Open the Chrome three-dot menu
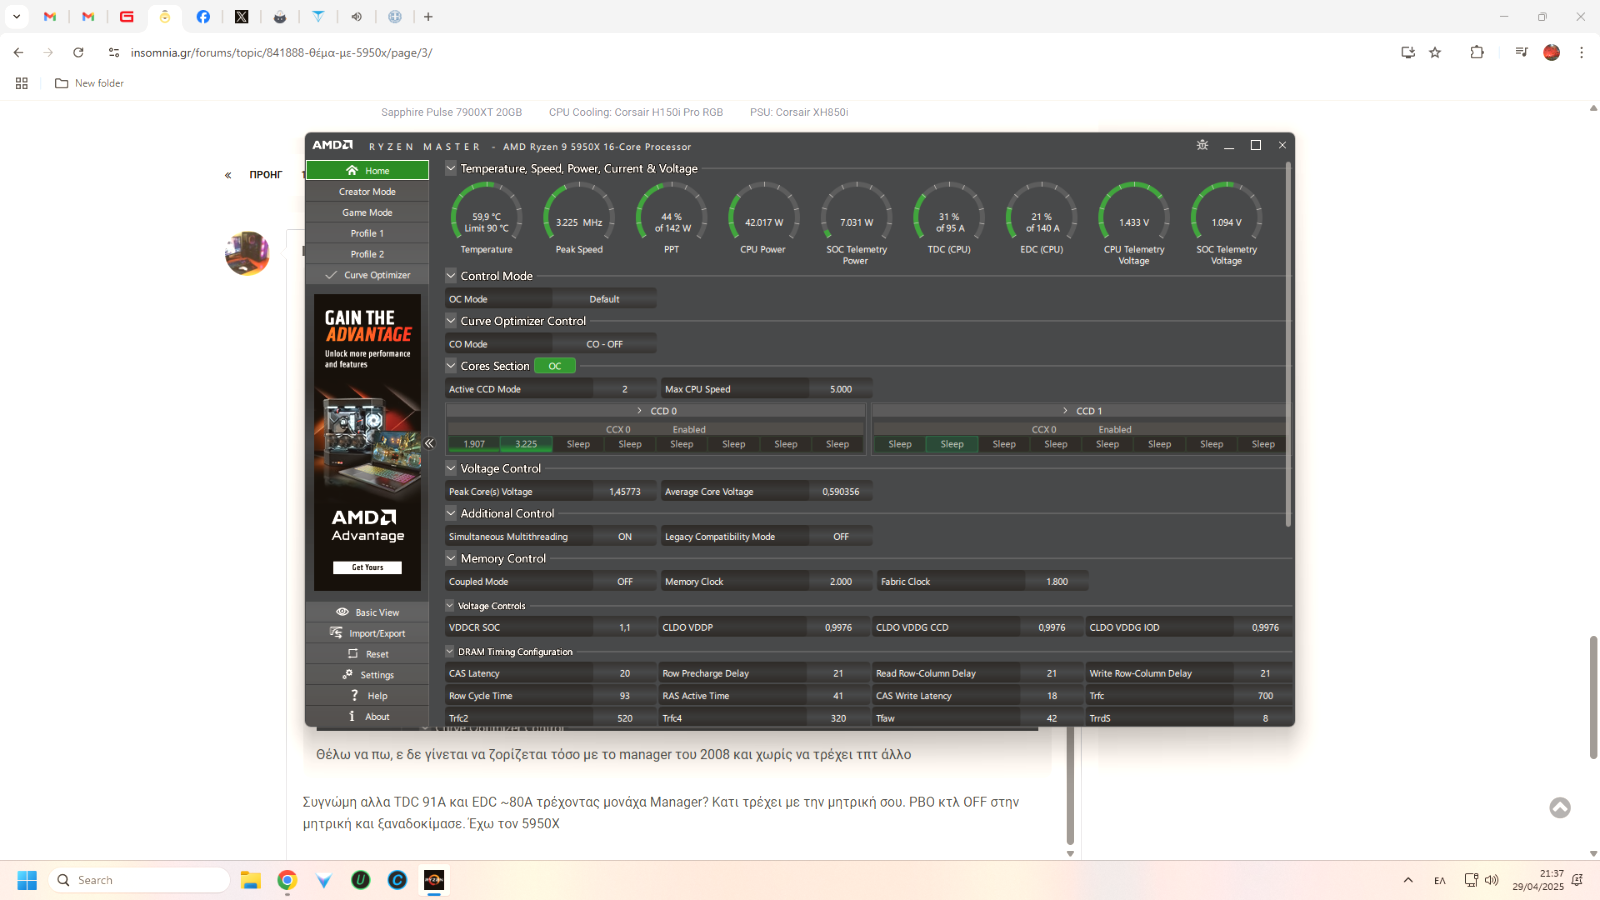1600x900 pixels. pos(1581,52)
